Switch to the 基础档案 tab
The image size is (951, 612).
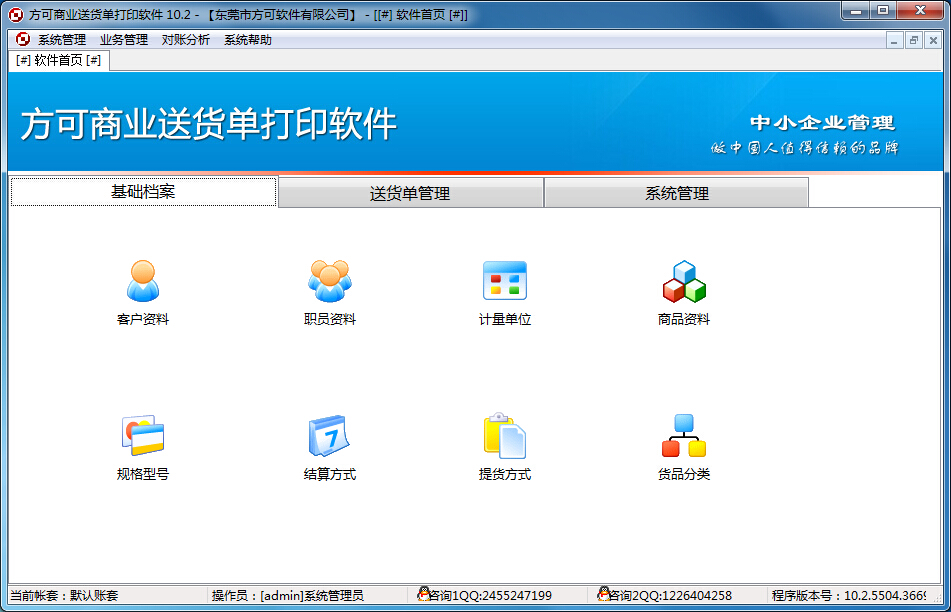(143, 192)
